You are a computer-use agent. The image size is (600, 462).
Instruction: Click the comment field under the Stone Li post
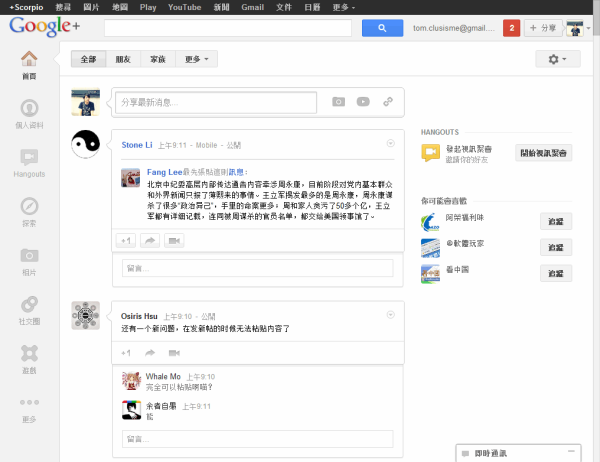pos(258,268)
